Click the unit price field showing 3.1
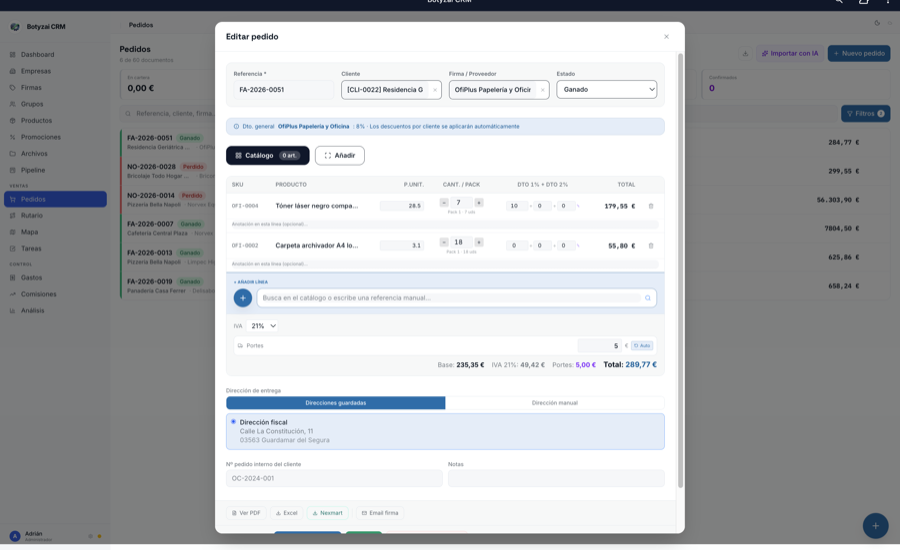 [x=402, y=246]
